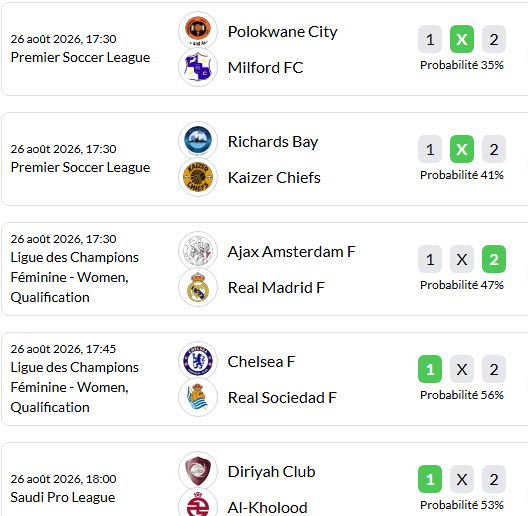Click the Probabilité 47% label

pyautogui.click(x=462, y=285)
